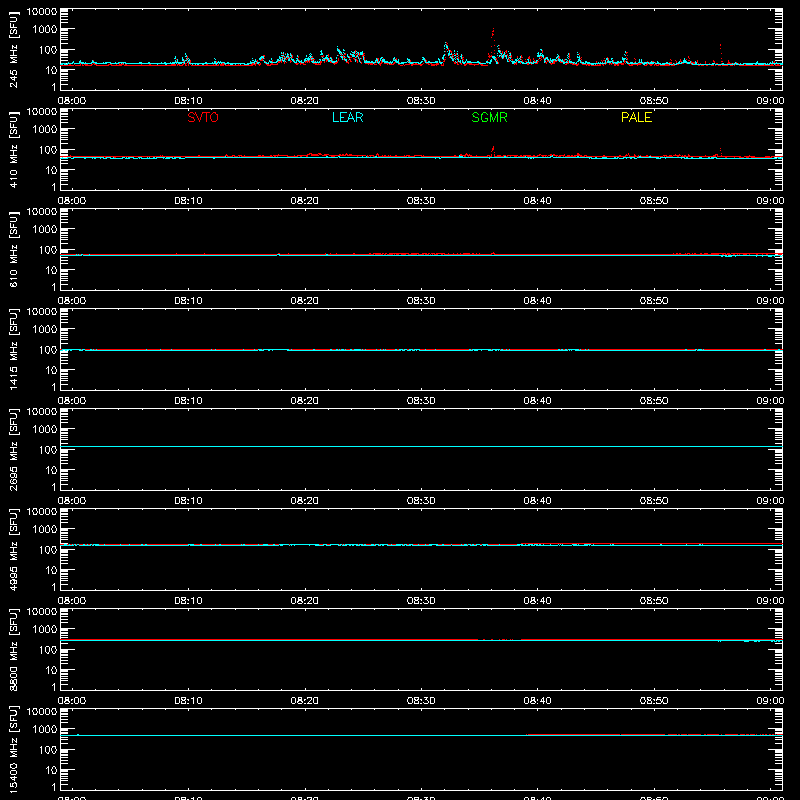Click '08:30' under the 1415 MHz plot
Viewport: 800px width, 800px height.
point(421,401)
